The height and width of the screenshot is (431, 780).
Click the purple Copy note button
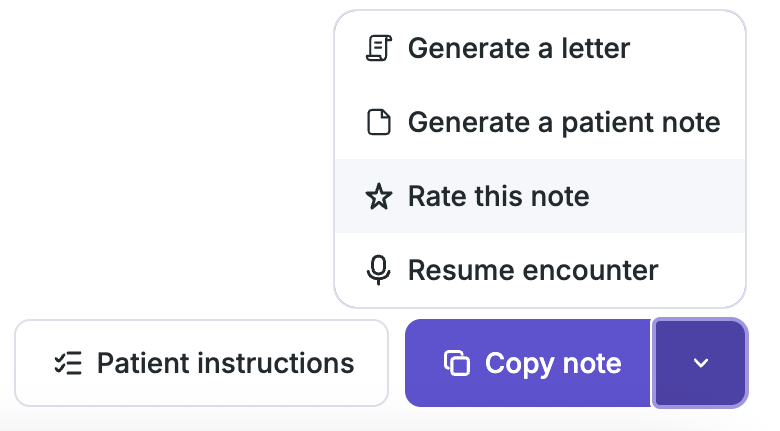(x=528, y=363)
